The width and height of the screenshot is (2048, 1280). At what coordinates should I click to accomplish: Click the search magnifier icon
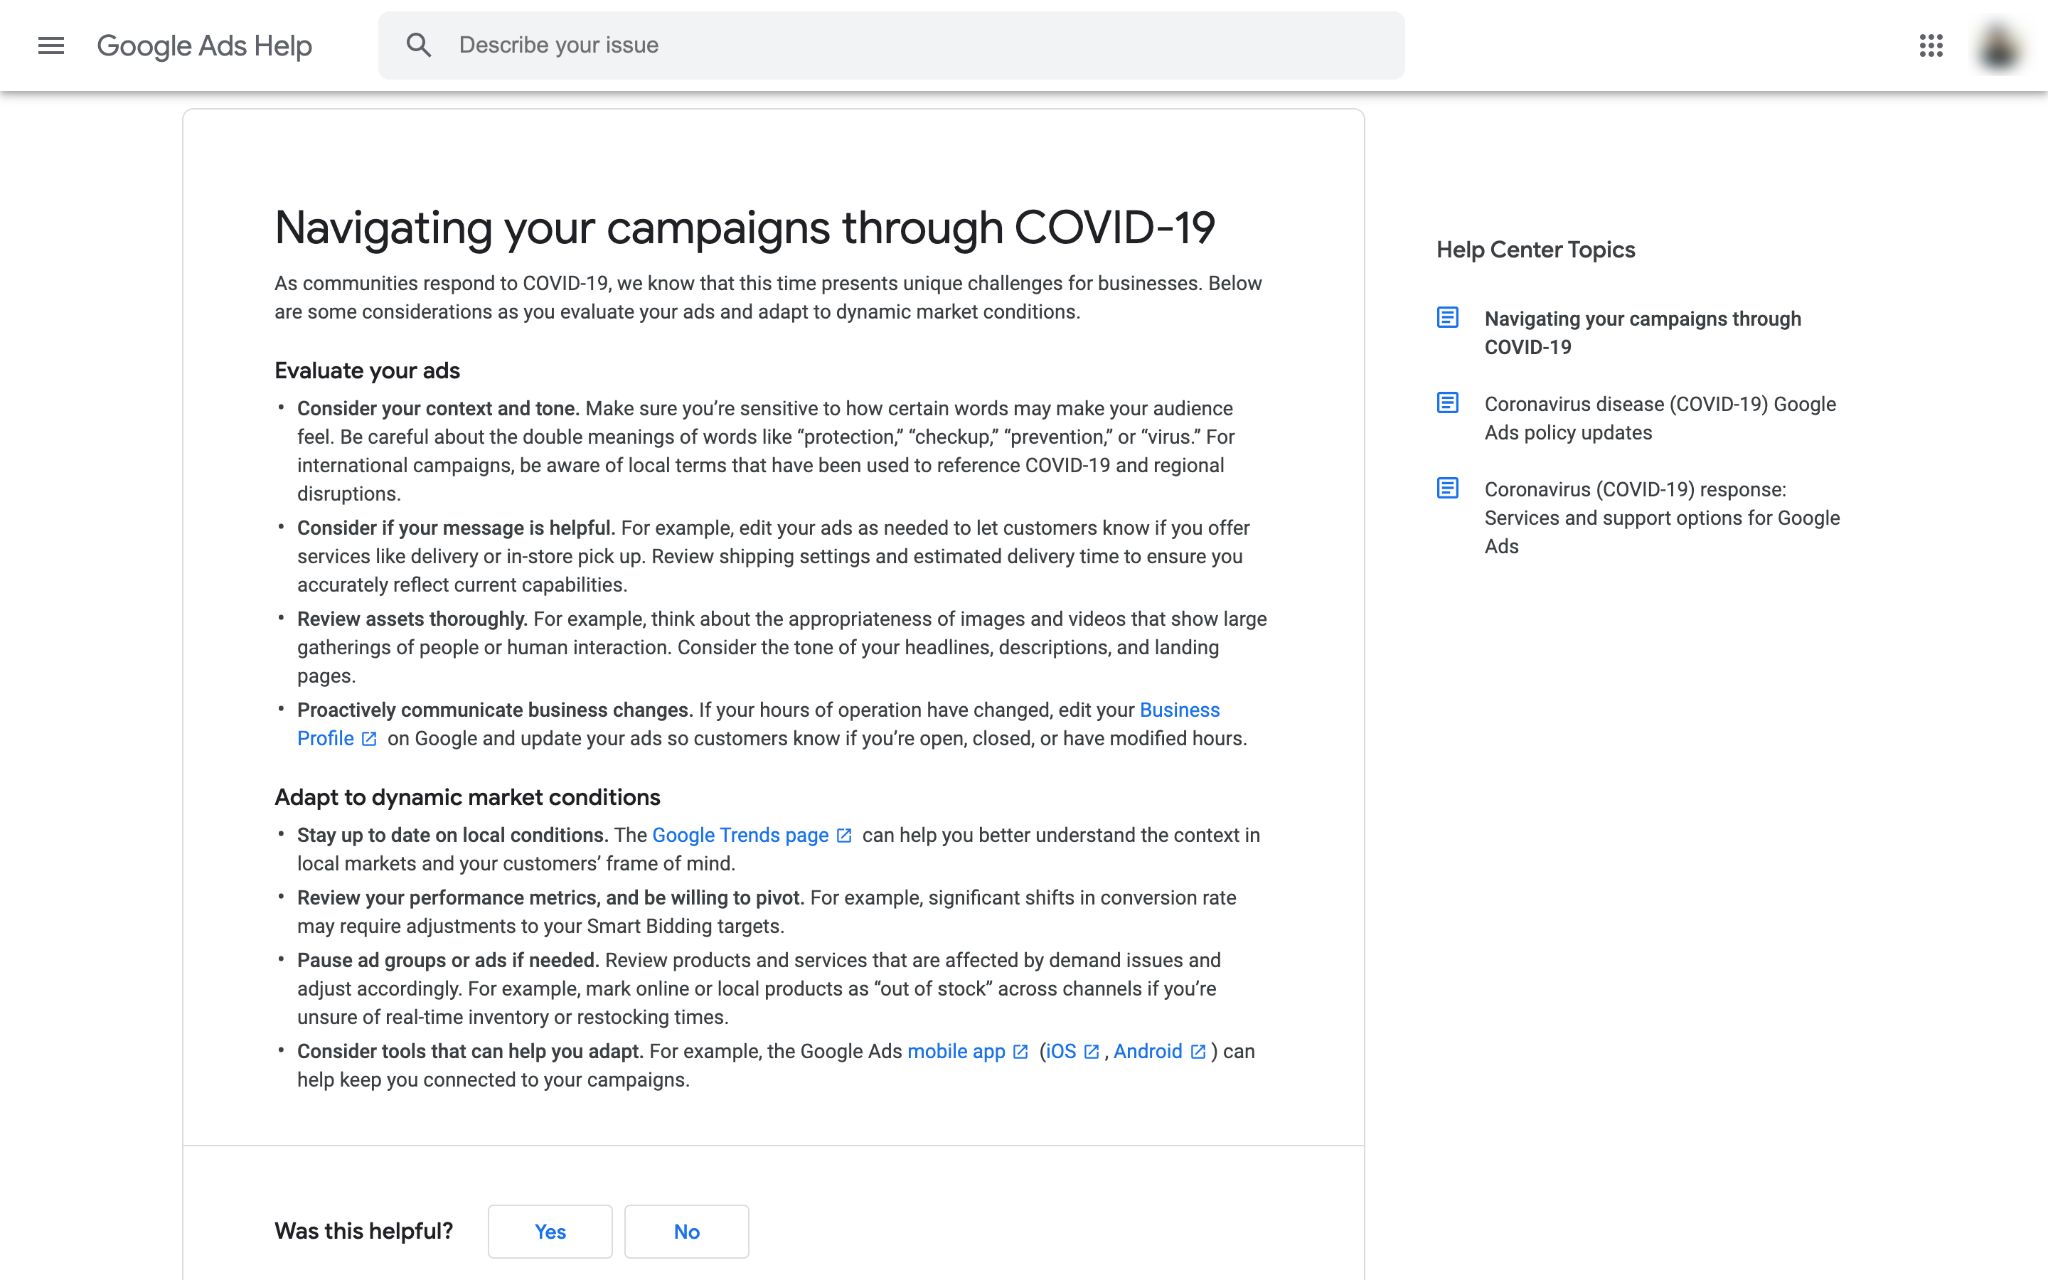click(419, 45)
